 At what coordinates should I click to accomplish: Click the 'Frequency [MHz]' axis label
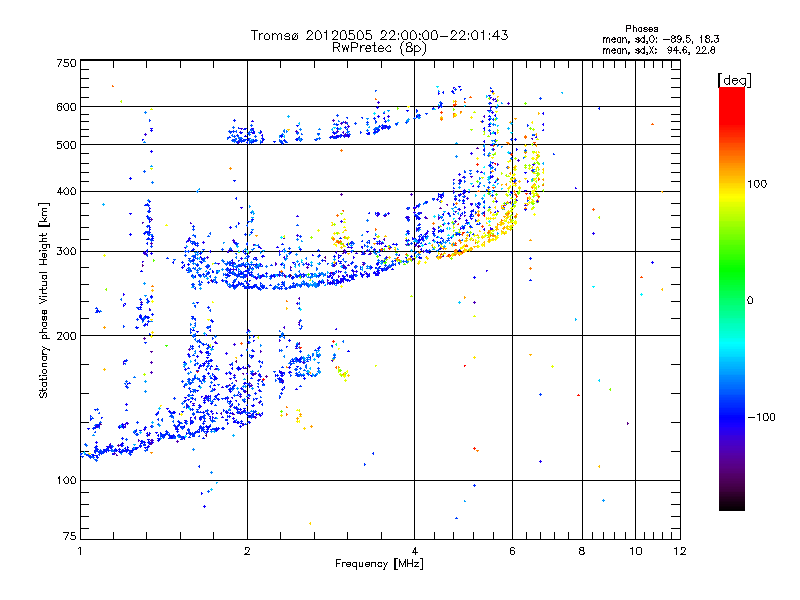(x=379, y=564)
